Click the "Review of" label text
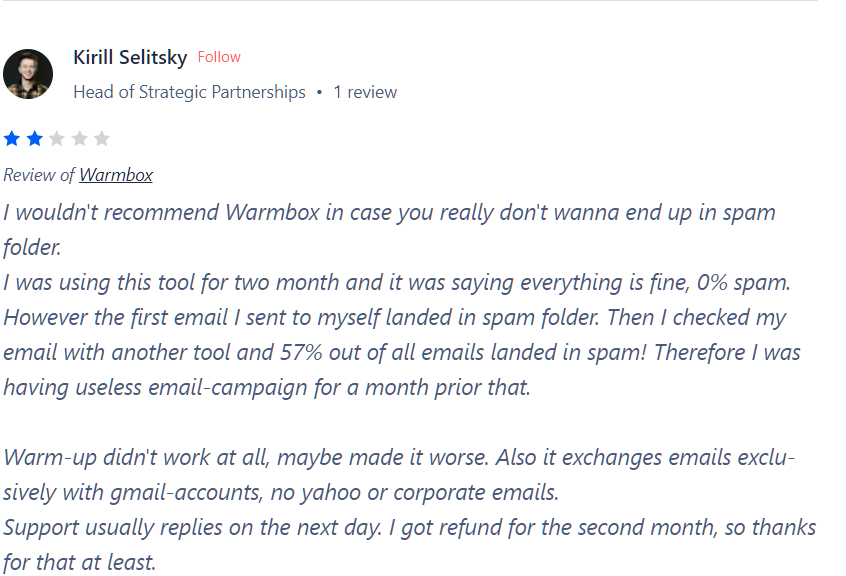 39,175
